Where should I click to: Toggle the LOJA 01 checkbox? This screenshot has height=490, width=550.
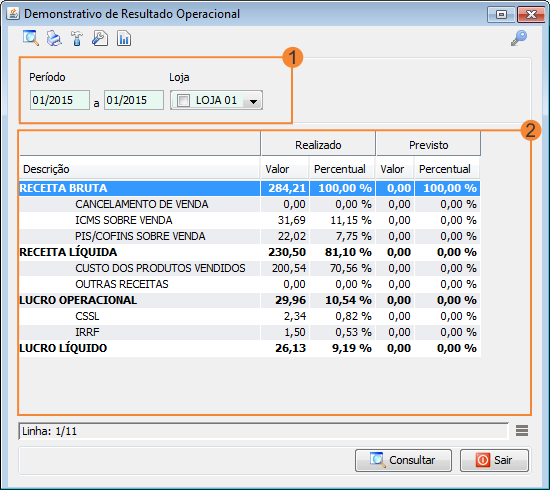[x=183, y=100]
